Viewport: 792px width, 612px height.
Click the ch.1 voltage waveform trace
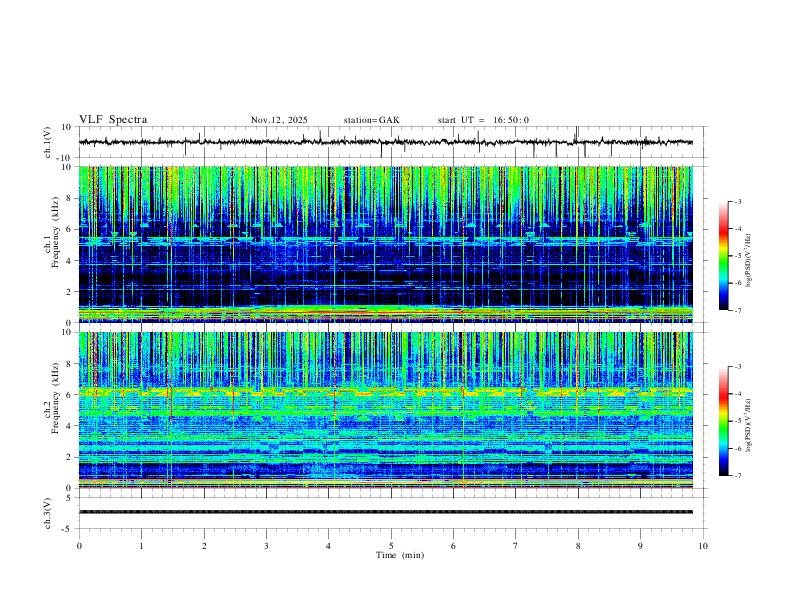(x=386, y=142)
